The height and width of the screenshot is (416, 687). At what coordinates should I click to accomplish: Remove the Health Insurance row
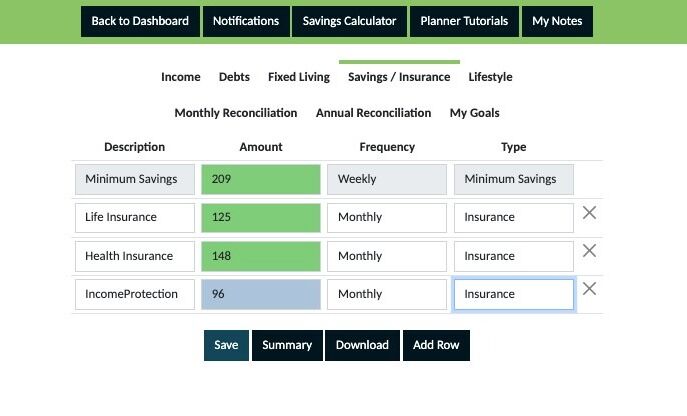coord(589,251)
